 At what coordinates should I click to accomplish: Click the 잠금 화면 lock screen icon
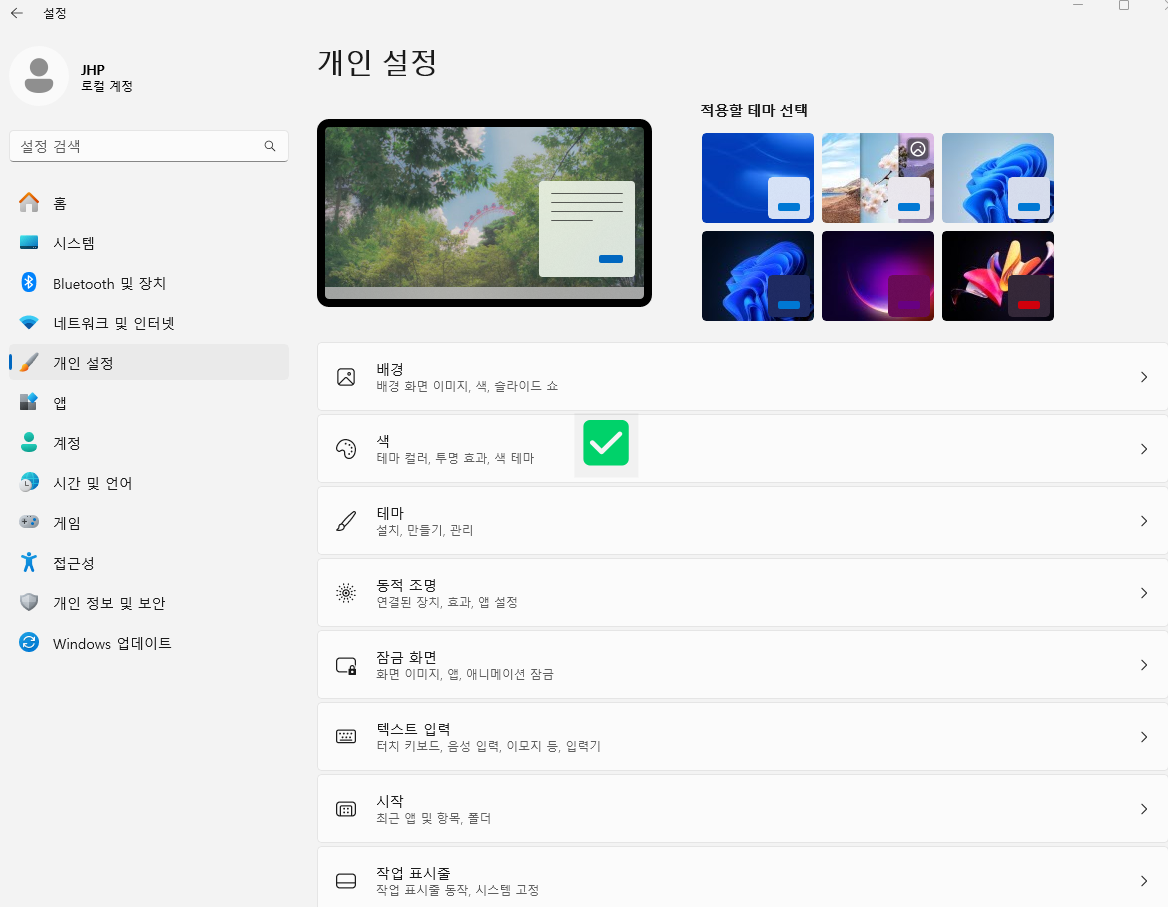click(x=346, y=665)
